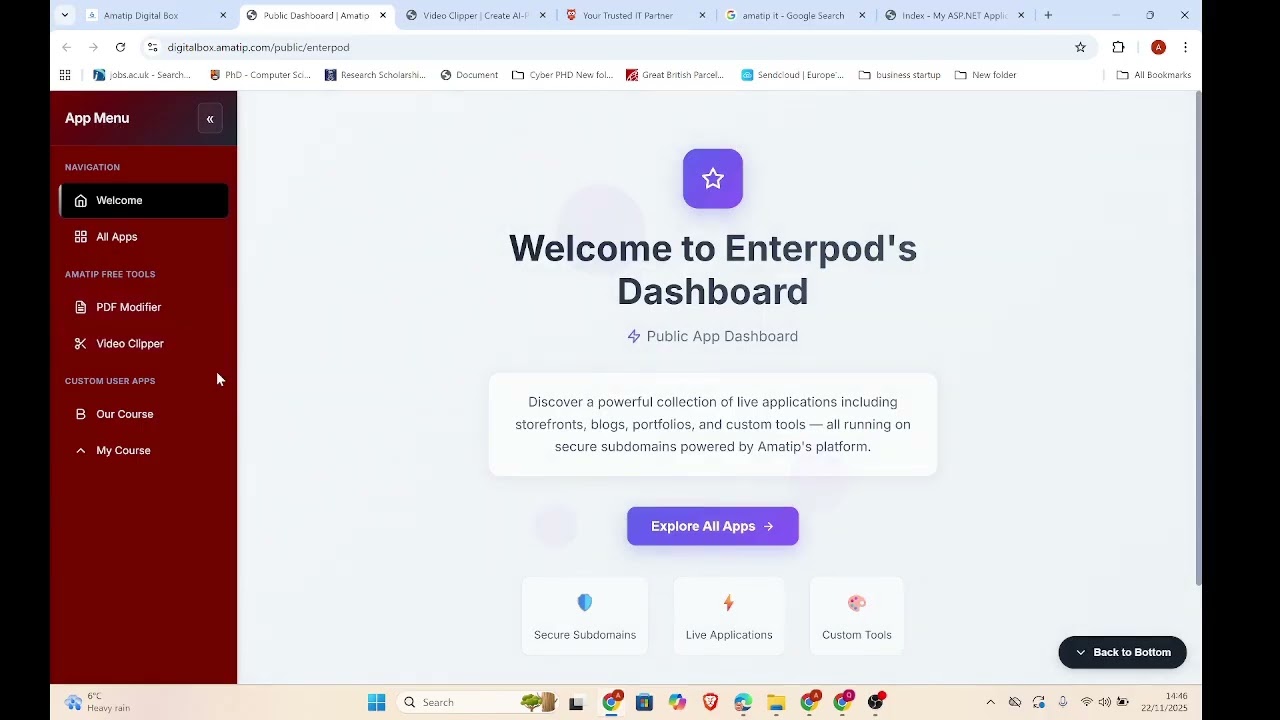Click the Back to Bottom button
This screenshot has height=720, width=1280.
tap(1122, 652)
